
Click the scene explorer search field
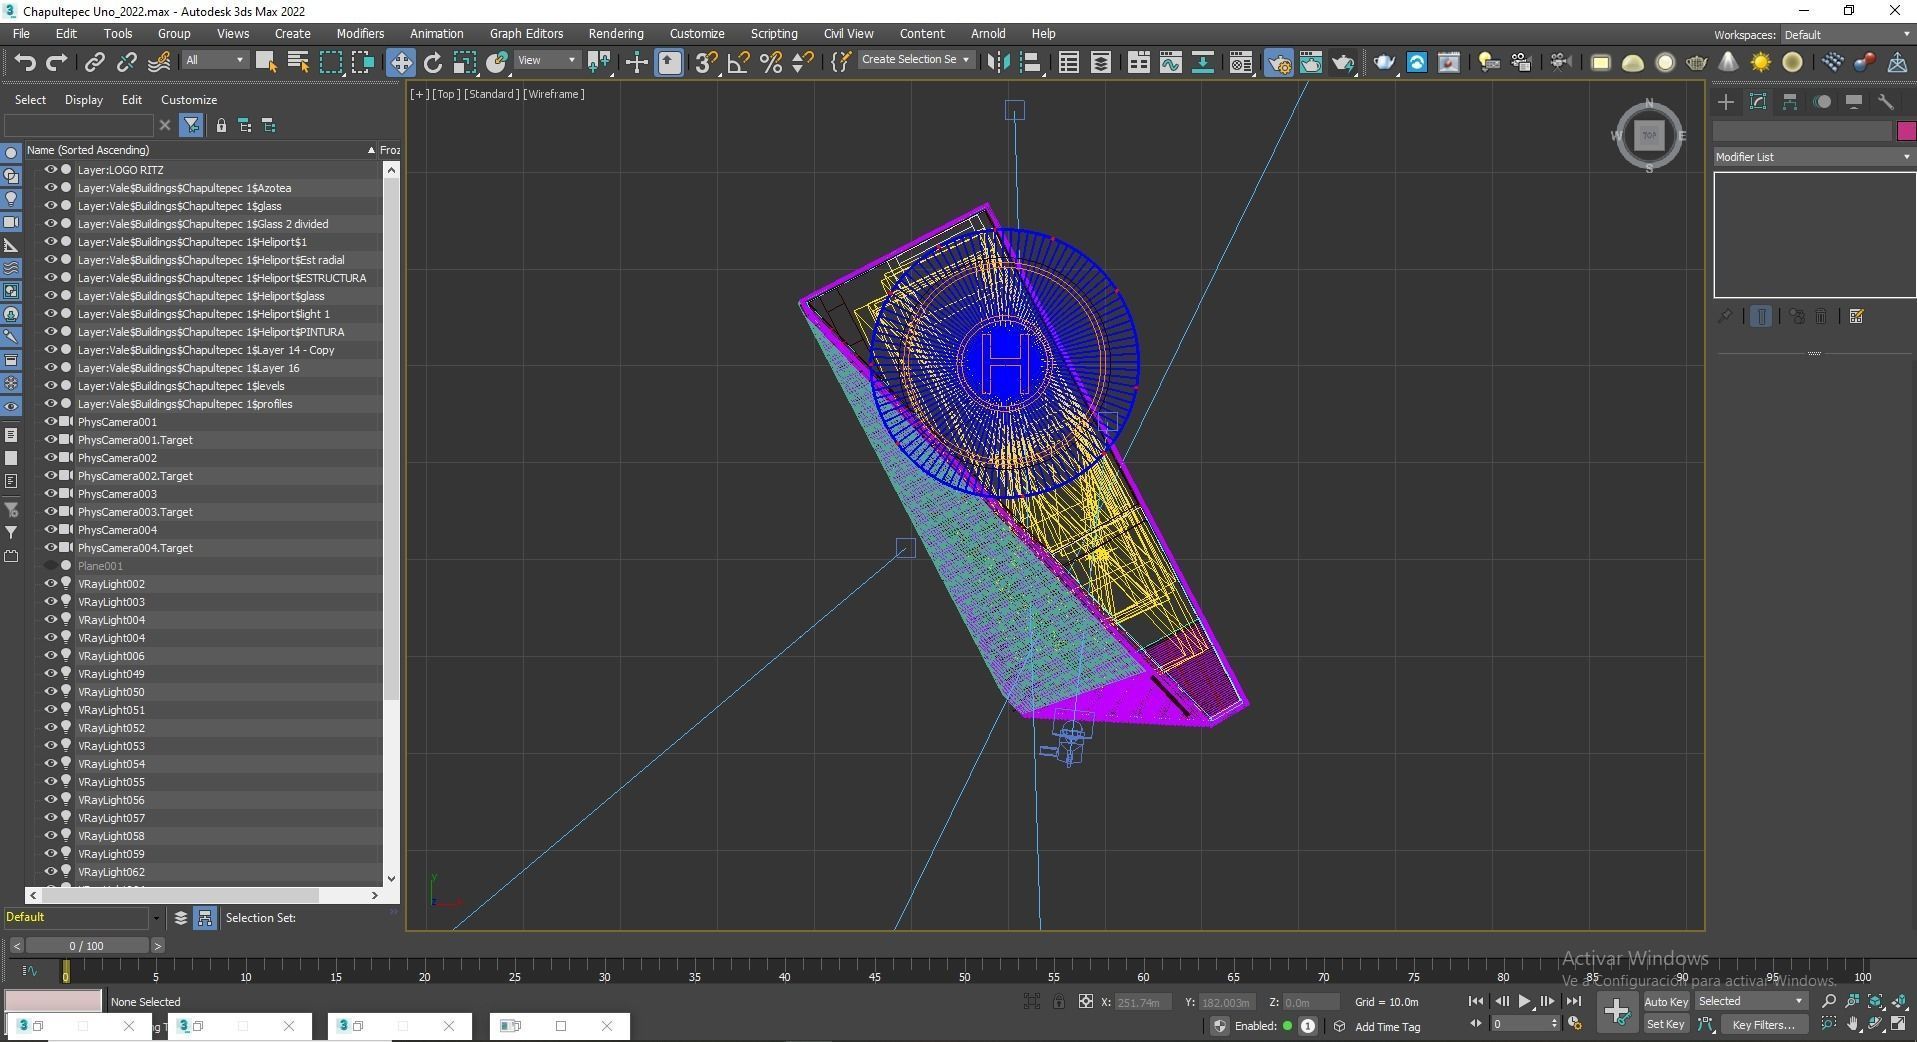tap(80, 125)
